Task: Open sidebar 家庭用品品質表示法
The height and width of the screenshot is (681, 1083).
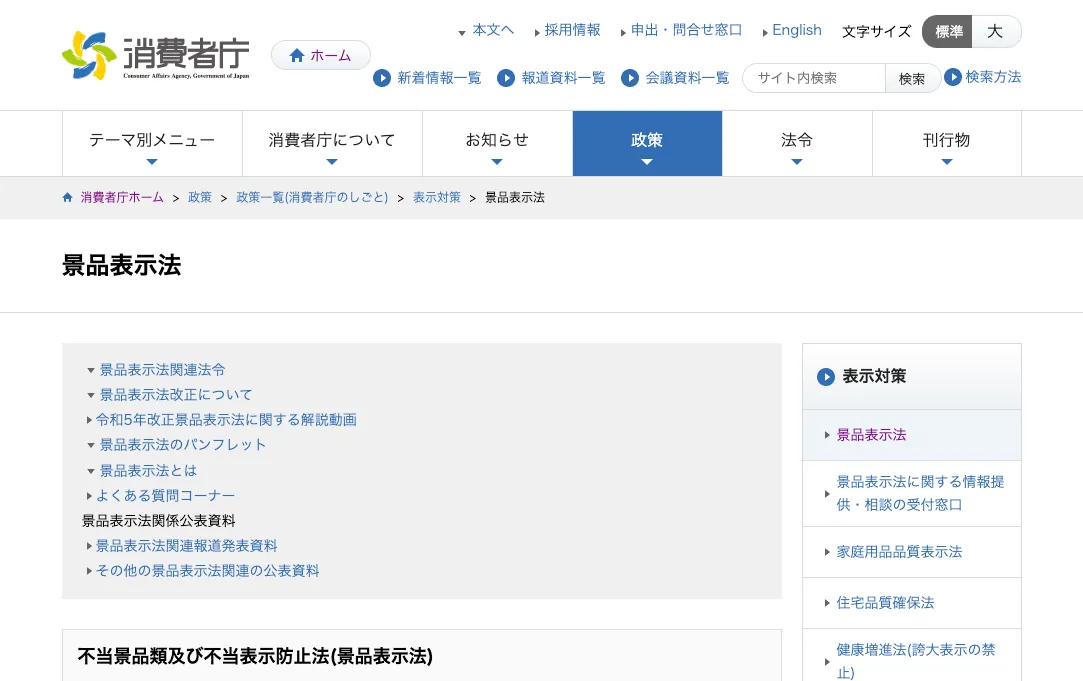Action: tap(912, 552)
